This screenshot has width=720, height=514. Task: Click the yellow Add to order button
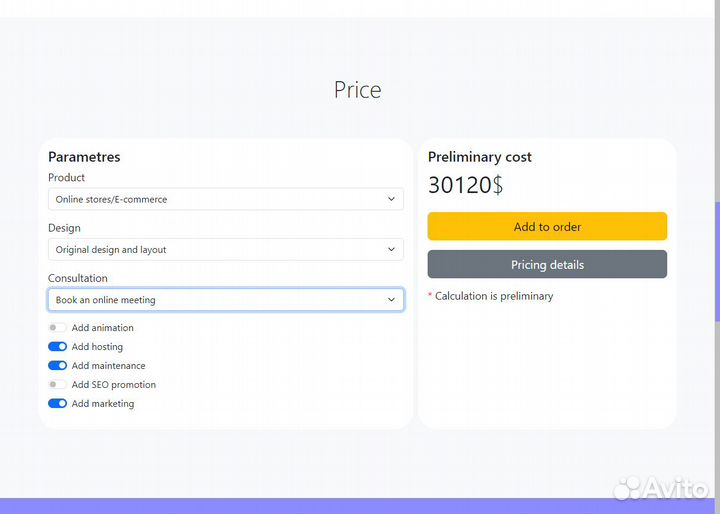tap(547, 226)
